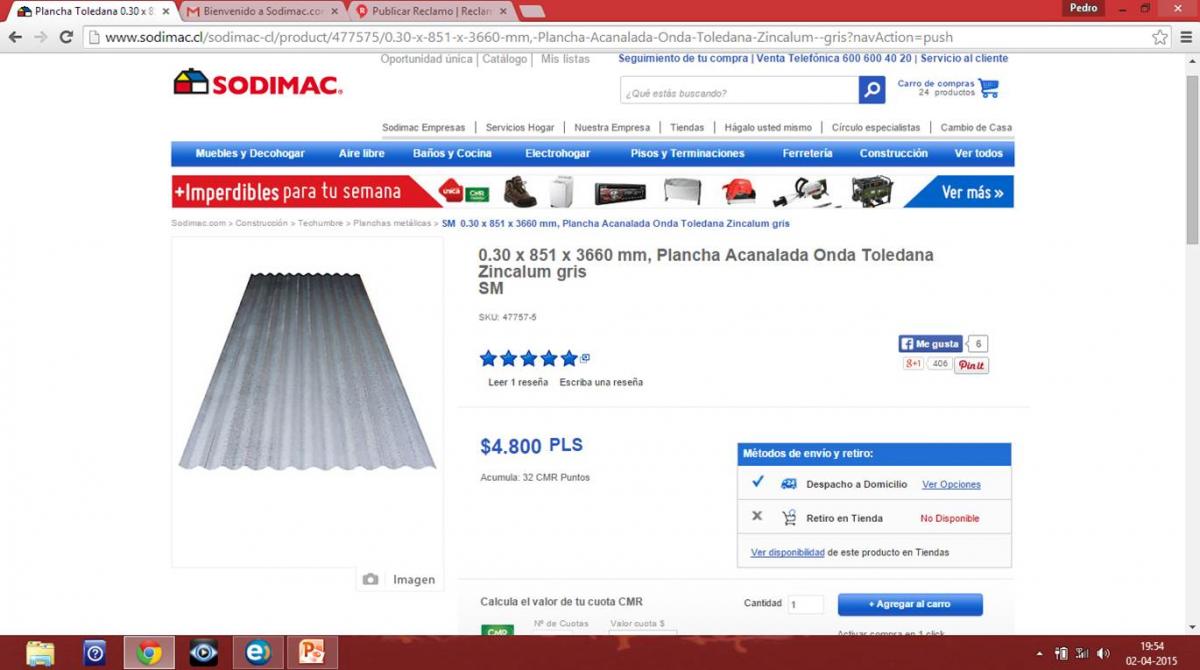The image size is (1200, 670).
Task: Open Electrohogar menu
Action: [x=557, y=154]
